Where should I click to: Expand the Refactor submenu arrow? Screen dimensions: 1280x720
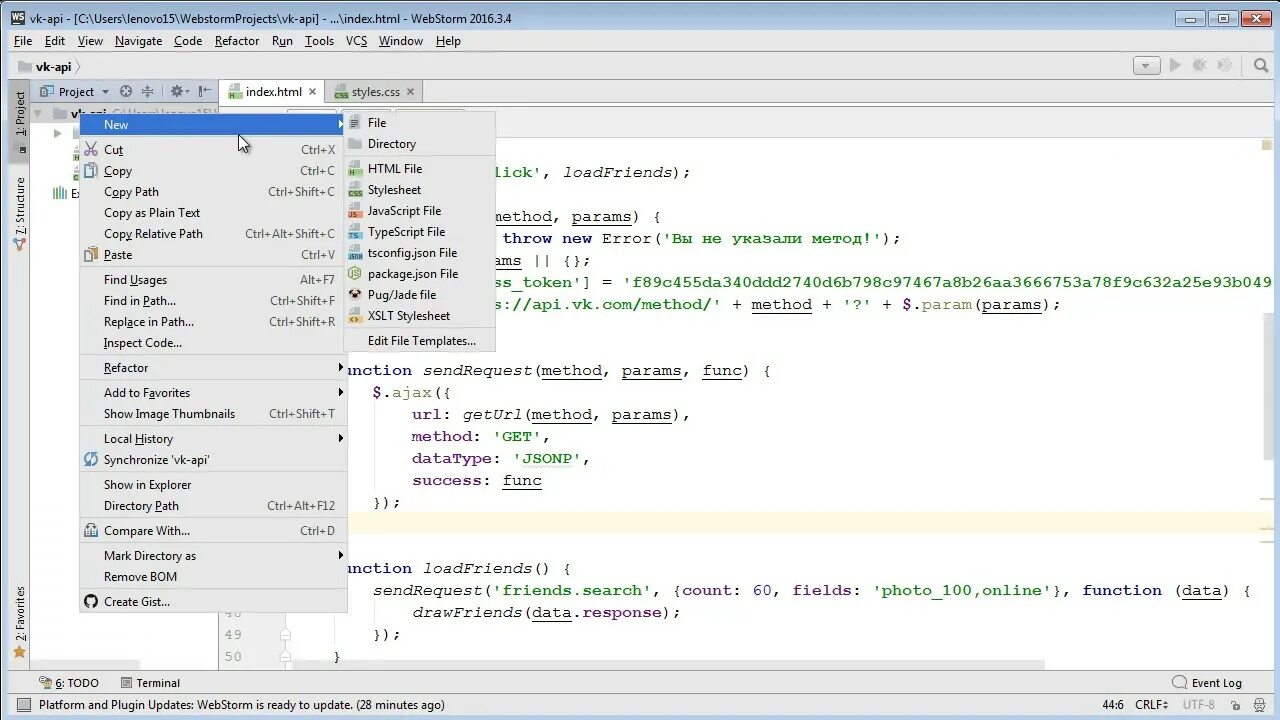340,368
